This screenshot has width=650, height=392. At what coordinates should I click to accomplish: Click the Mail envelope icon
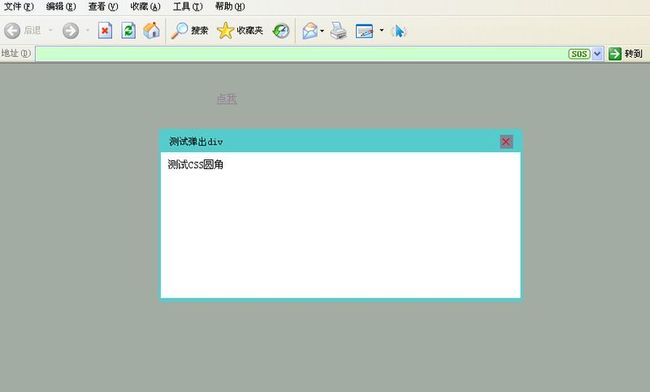tap(310, 31)
